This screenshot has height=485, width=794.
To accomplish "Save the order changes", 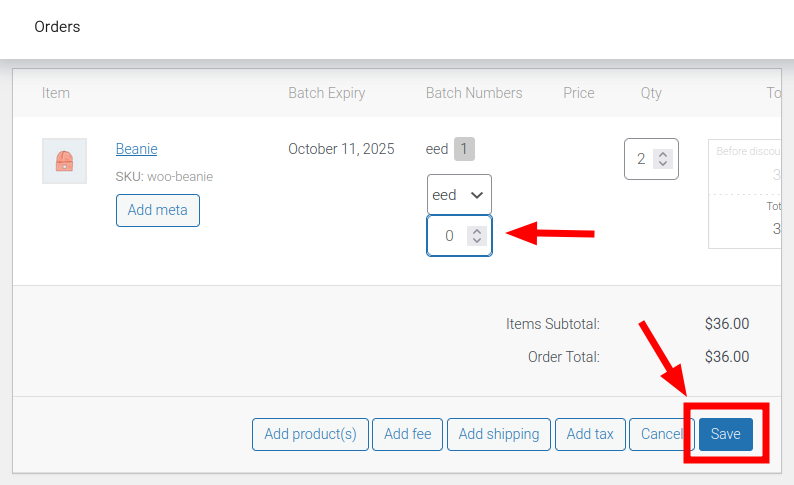I will tap(725, 434).
